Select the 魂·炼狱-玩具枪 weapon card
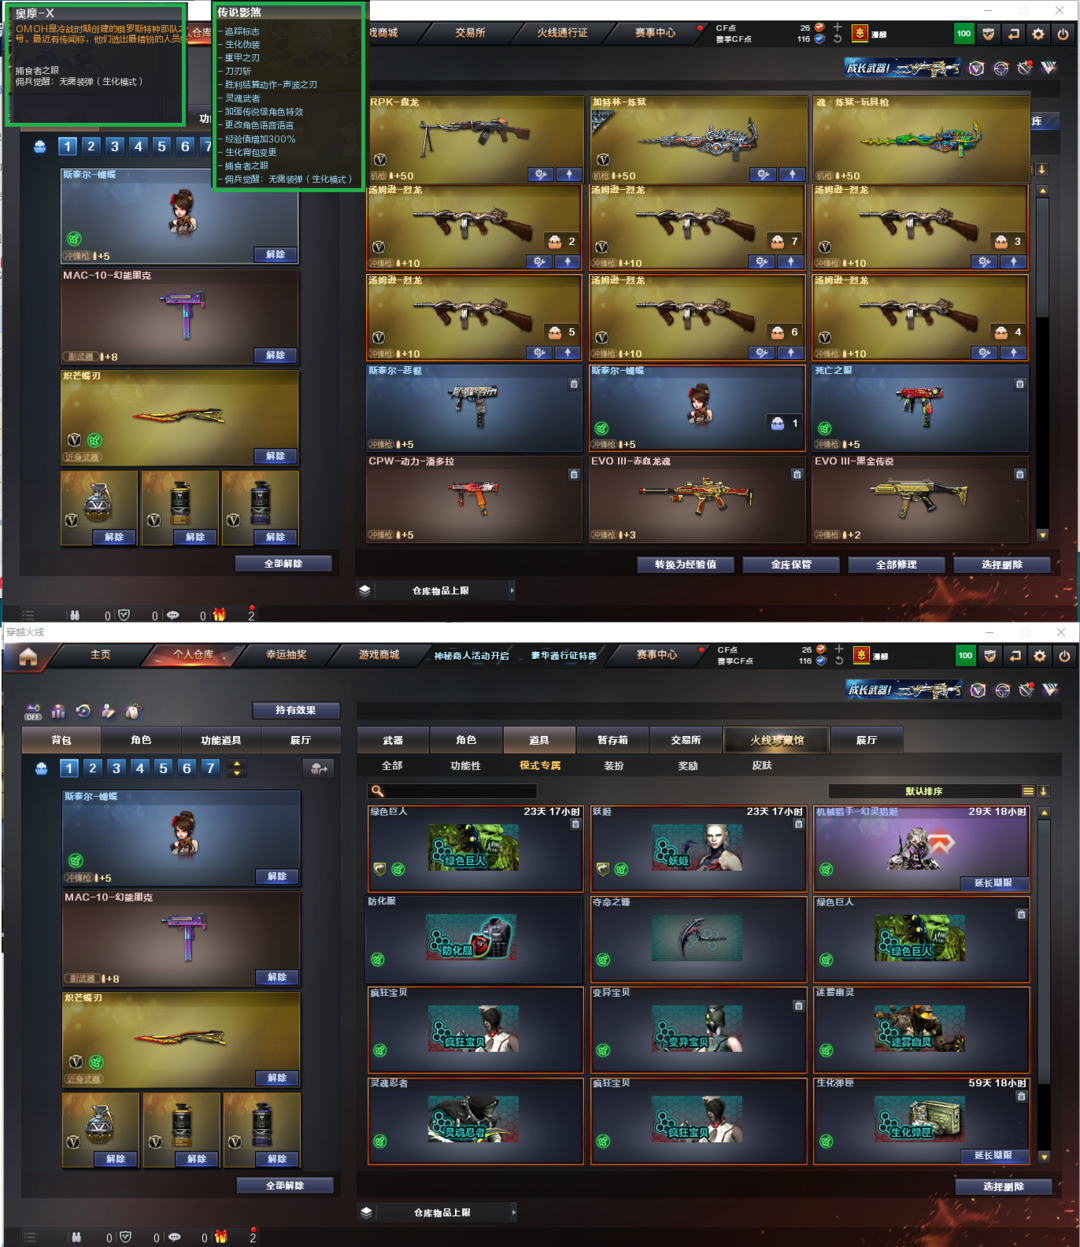Viewport: 1080px width, 1247px height. 921,139
